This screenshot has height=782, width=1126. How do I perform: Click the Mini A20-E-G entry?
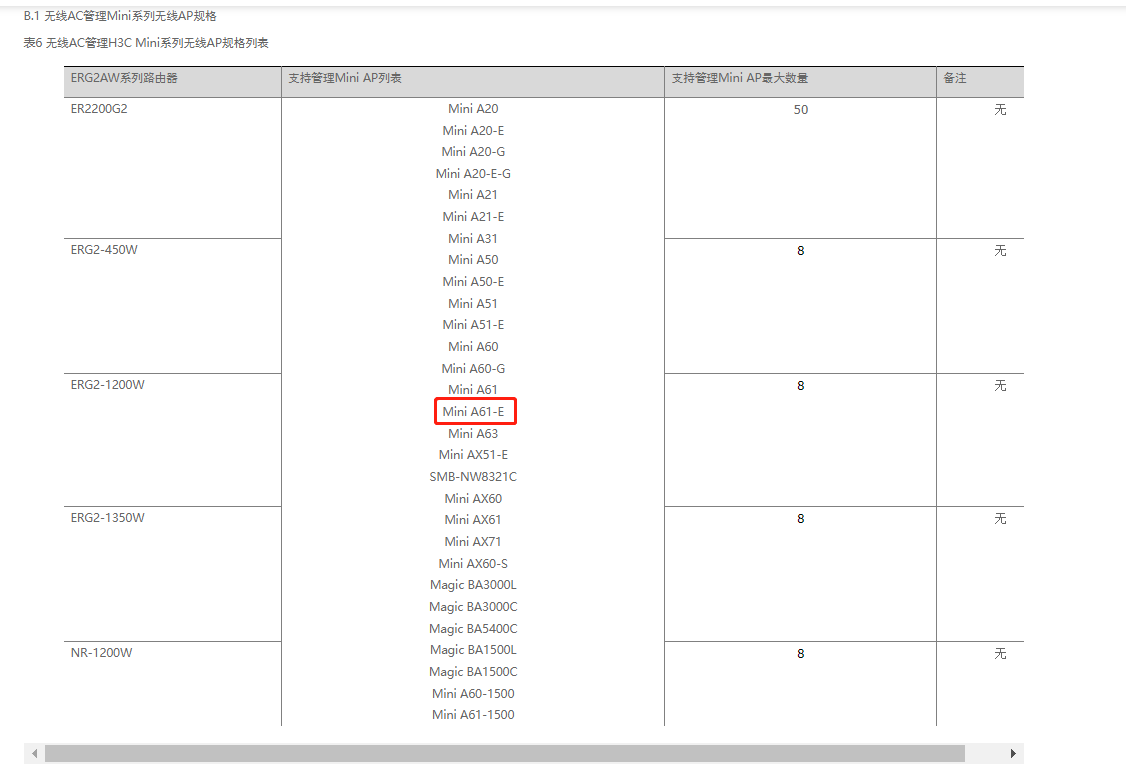pyautogui.click(x=473, y=174)
